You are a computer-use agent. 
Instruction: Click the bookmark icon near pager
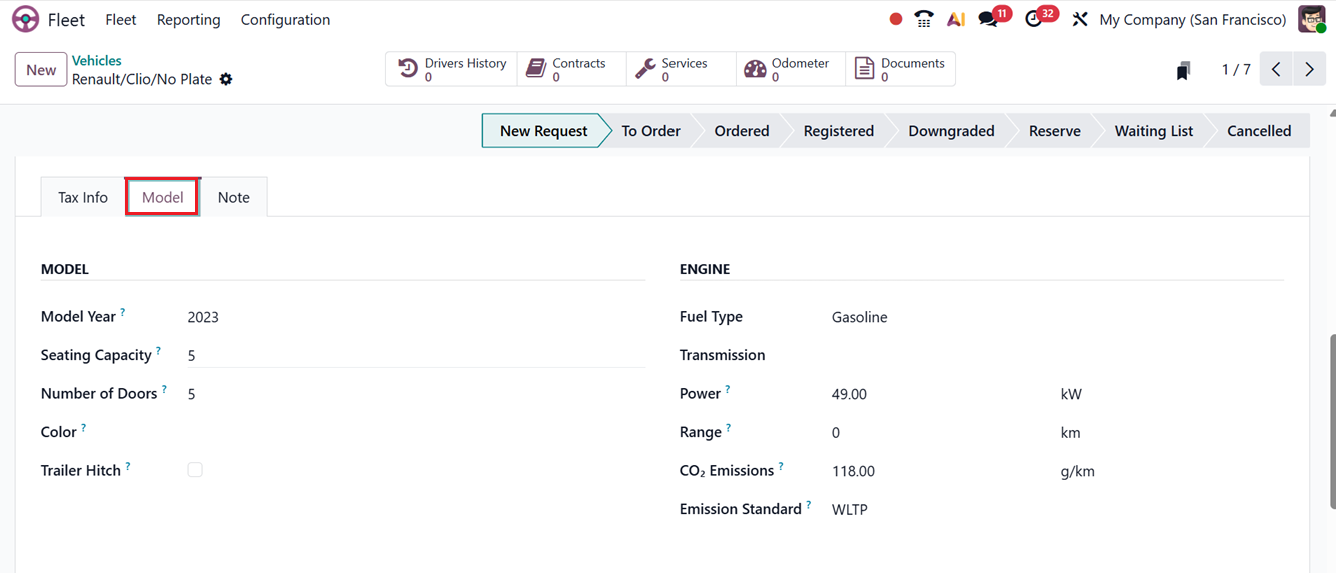(x=1183, y=70)
